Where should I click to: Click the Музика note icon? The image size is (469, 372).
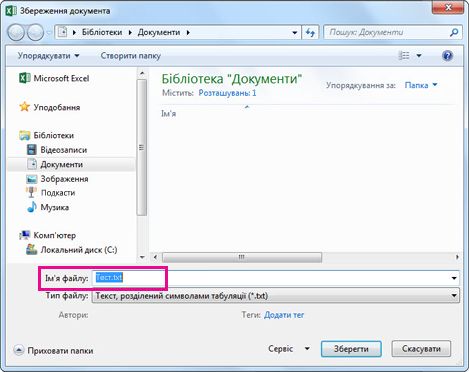(x=32, y=207)
